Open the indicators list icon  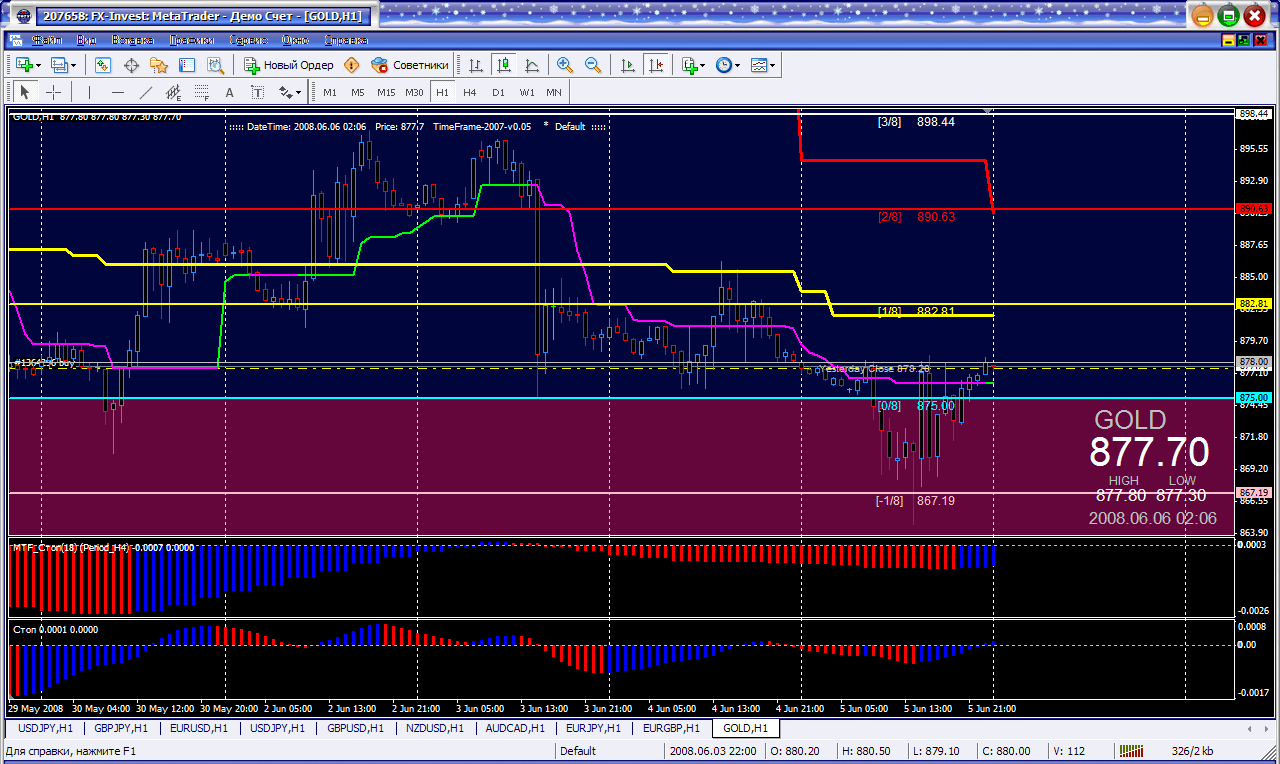pos(689,65)
